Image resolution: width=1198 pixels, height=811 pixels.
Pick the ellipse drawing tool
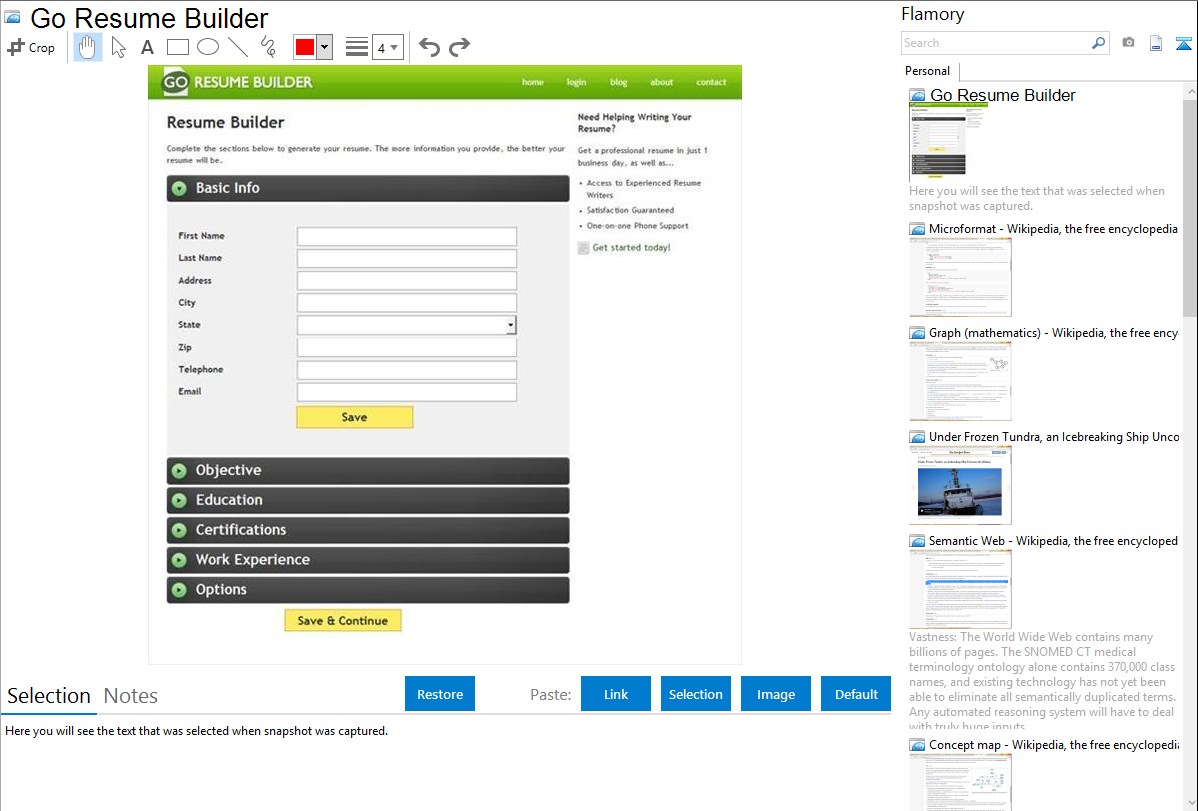pyautogui.click(x=208, y=47)
